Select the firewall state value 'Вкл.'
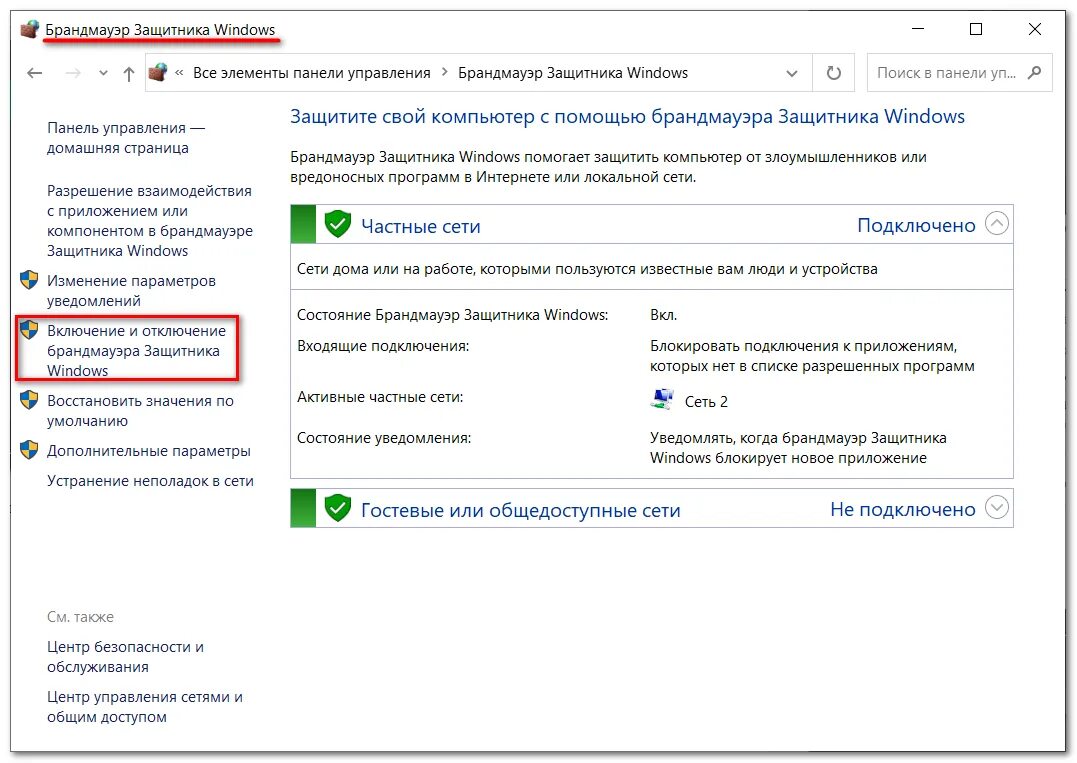This screenshot has width=1077, height=763. coord(664,315)
